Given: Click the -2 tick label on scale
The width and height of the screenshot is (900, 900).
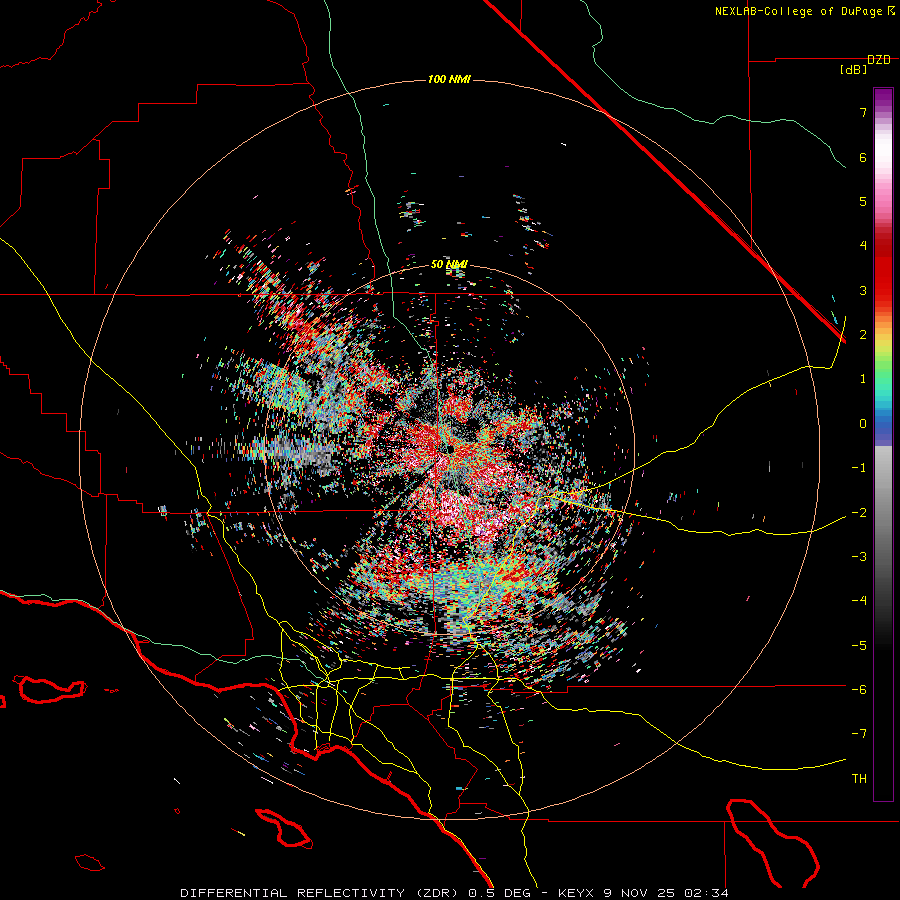Looking at the screenshot, I should point(859,513).
